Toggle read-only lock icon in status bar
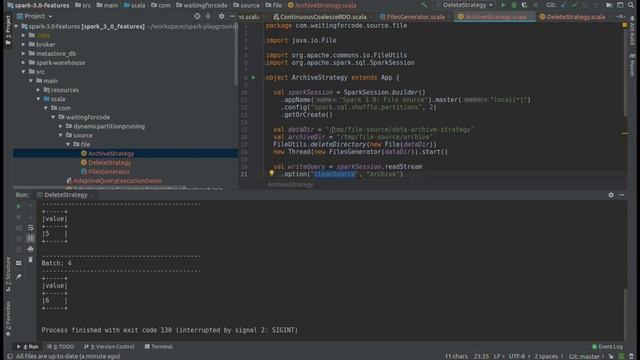The width and height of the screenshot is (640, 360). pyautogui.click(x=611, y=356)
